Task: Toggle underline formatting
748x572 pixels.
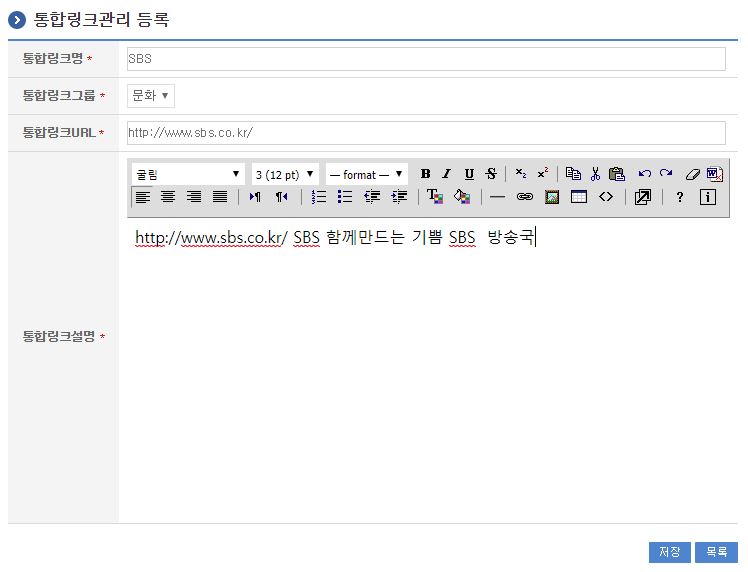Action: (469, 174)
